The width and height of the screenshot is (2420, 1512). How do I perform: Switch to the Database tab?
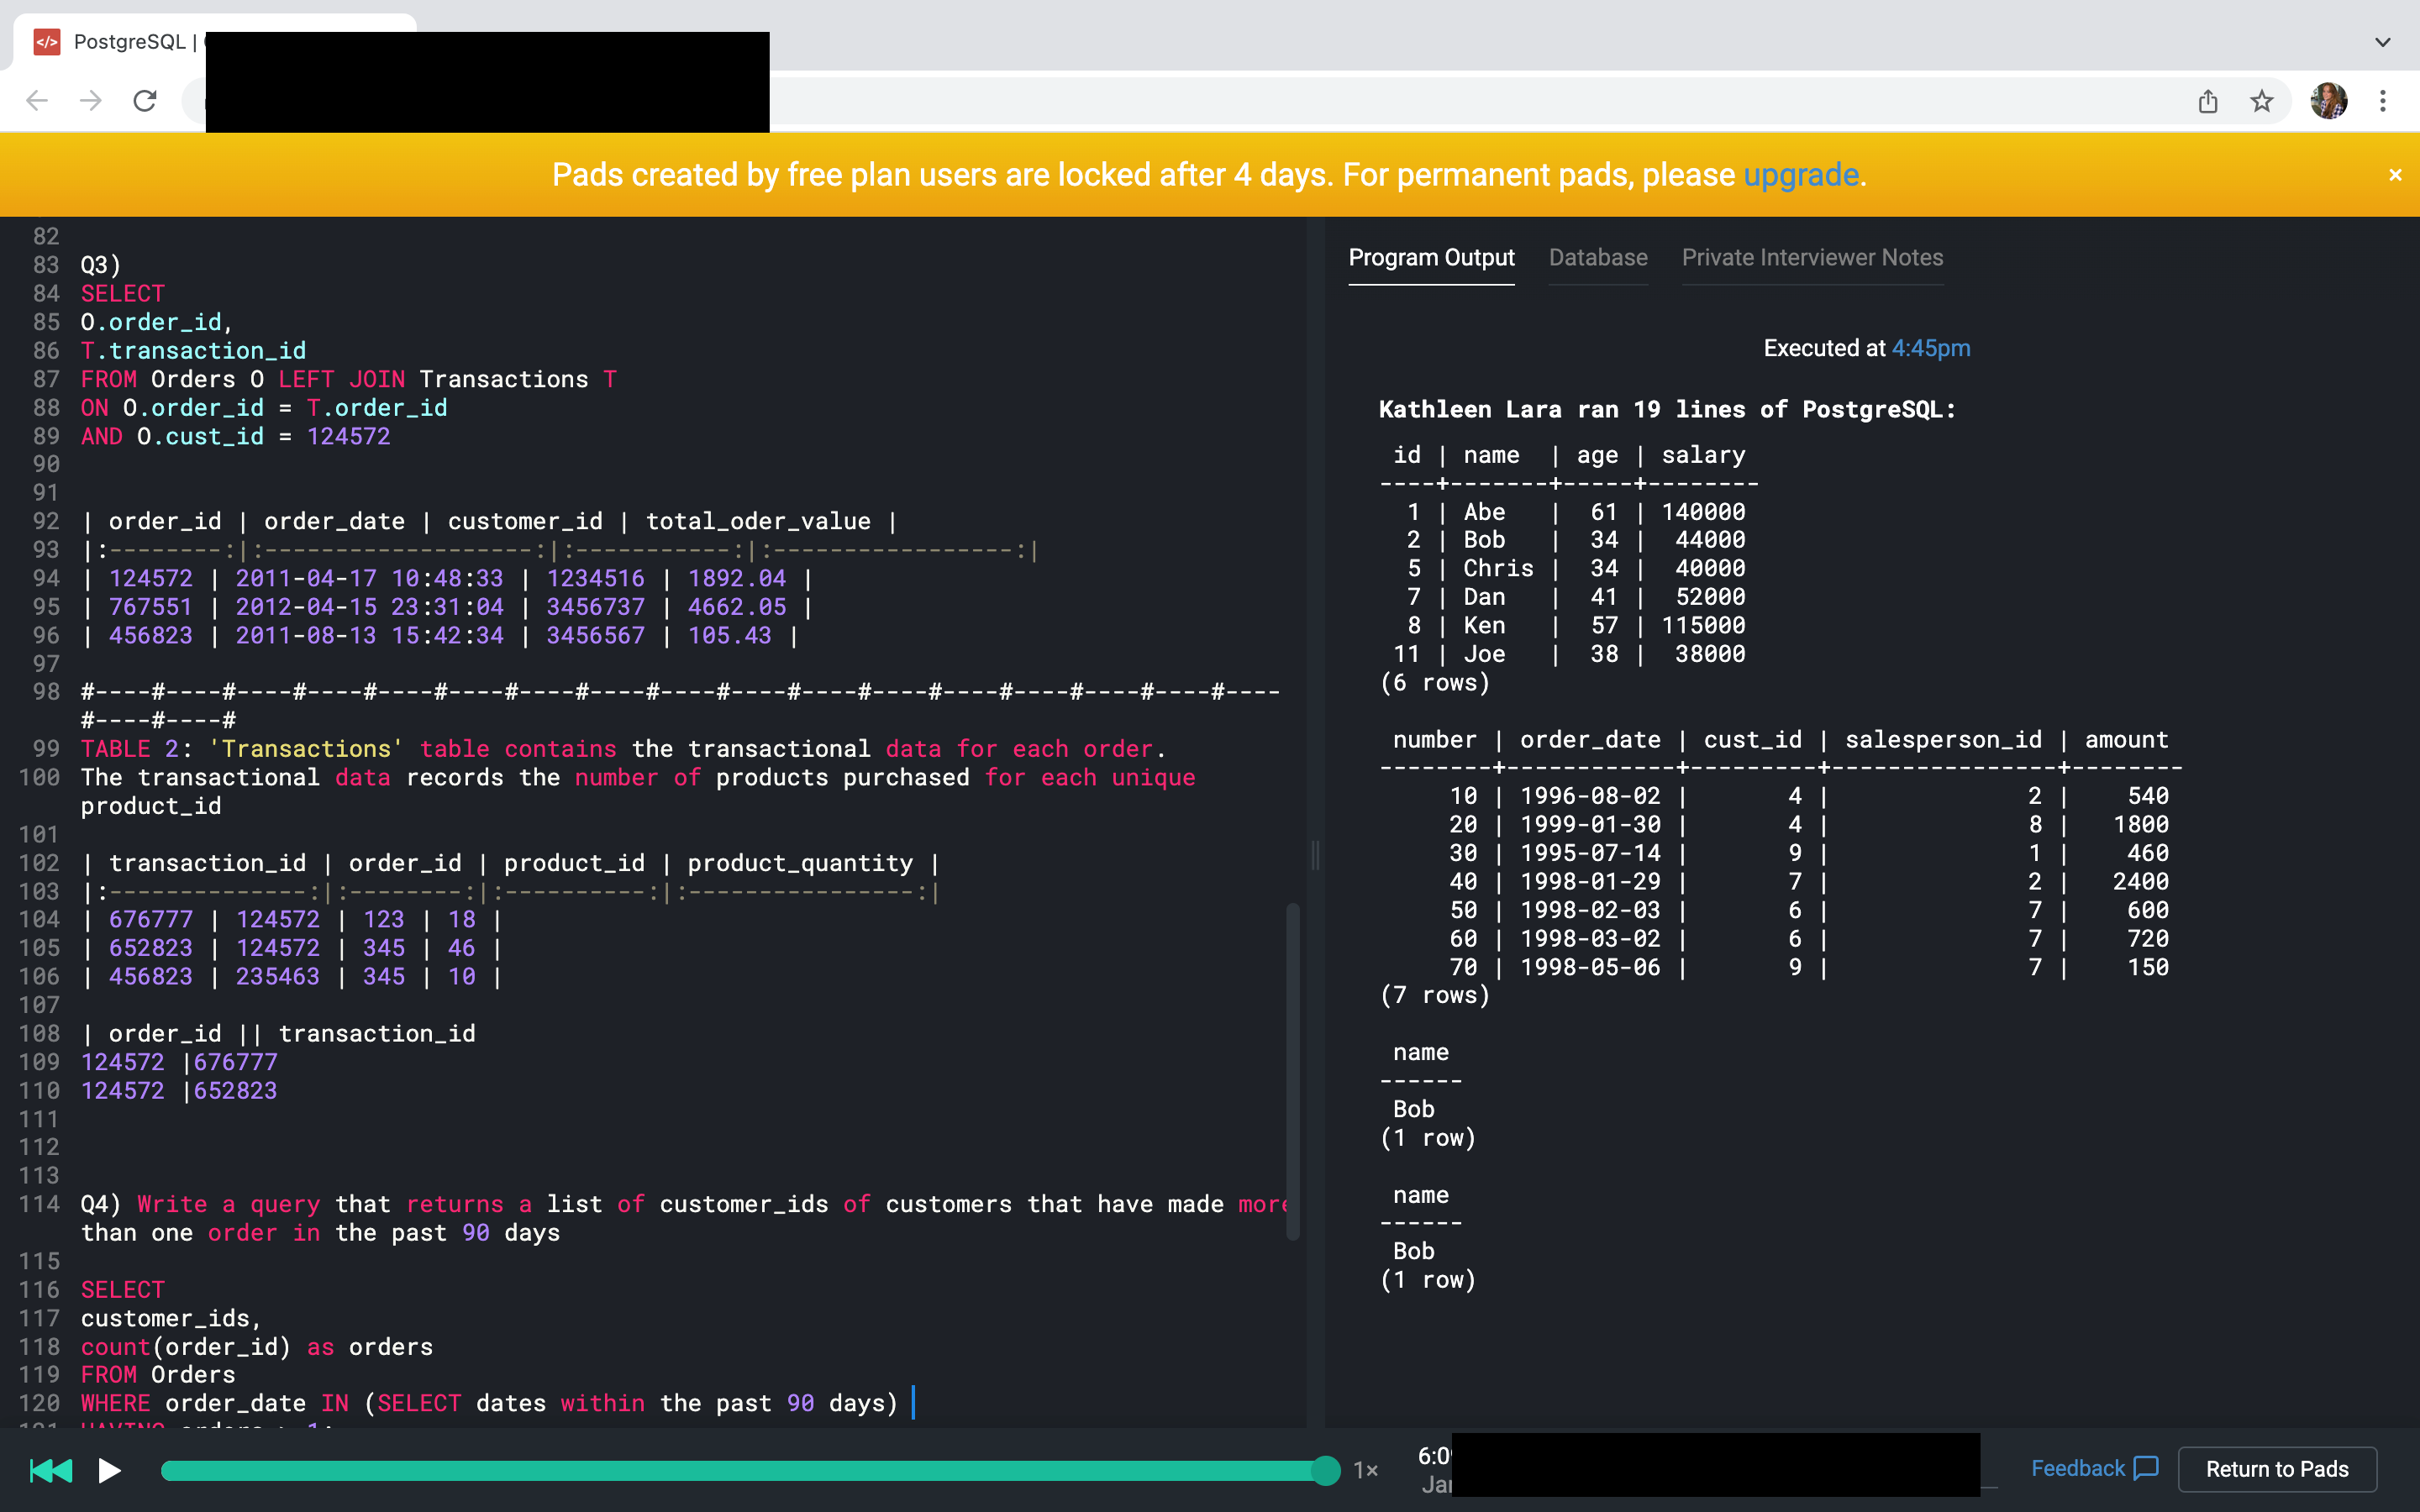tap(1597, 258)
